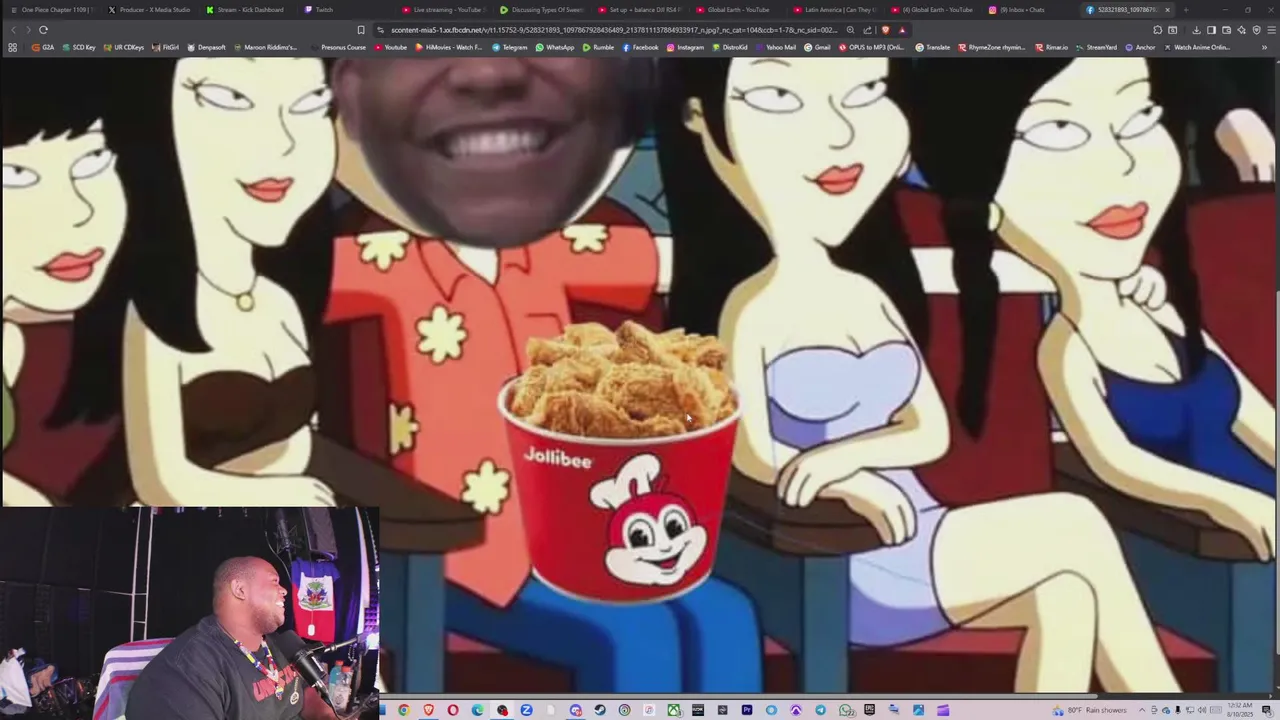Open the HiMovies bookmark

[448, 47]
